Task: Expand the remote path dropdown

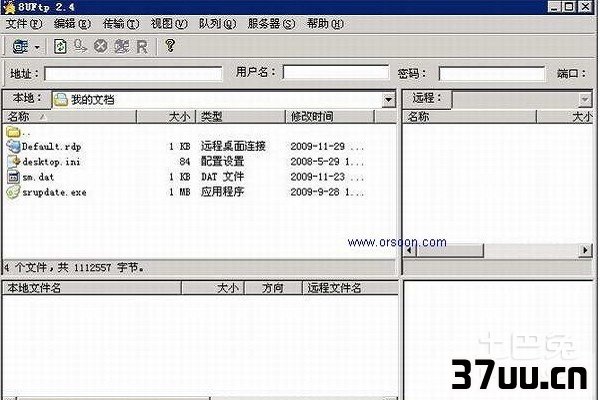Action: tap(584, 100)
